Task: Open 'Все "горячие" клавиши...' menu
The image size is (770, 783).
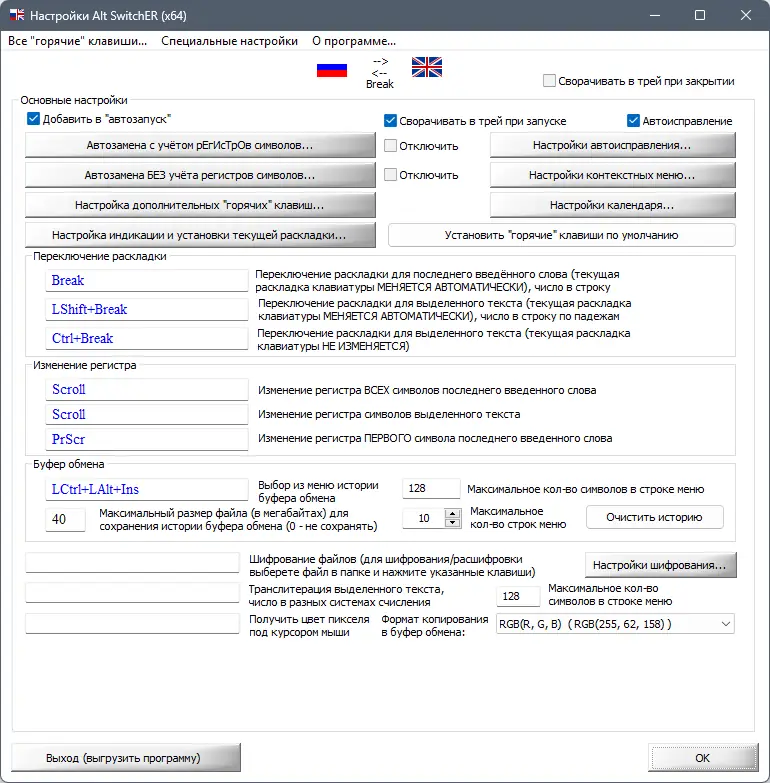Action: tap(77, 41)
